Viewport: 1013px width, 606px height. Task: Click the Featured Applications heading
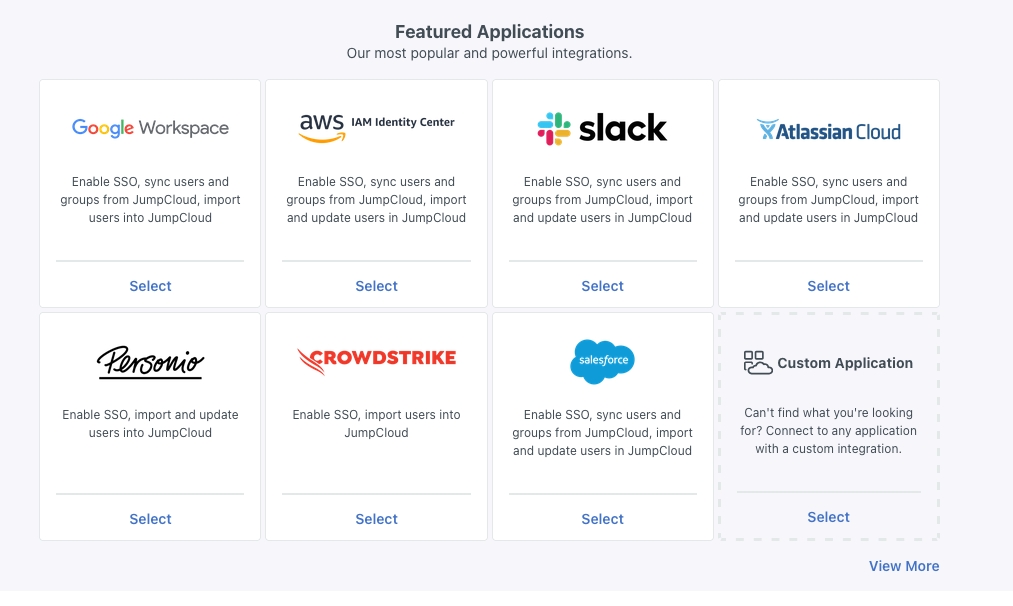pos(489,32)
